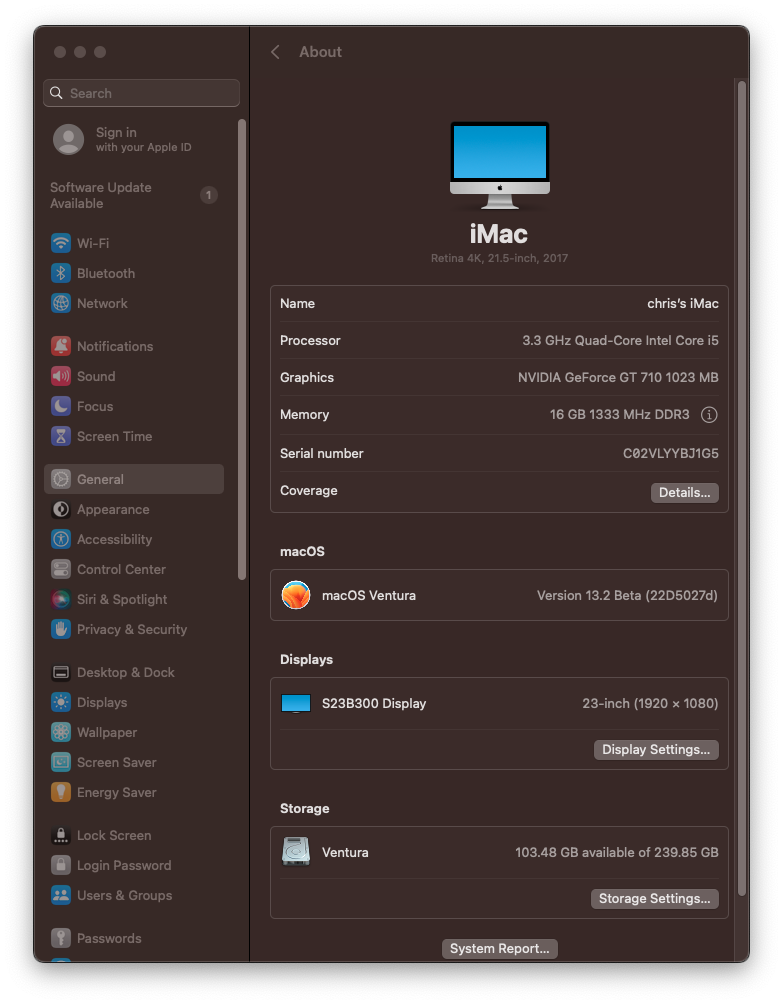This screenshot has width=783, height=1004.
Task: Click the S23B300 Display monitor icon
Action: (x=296, y=704)
